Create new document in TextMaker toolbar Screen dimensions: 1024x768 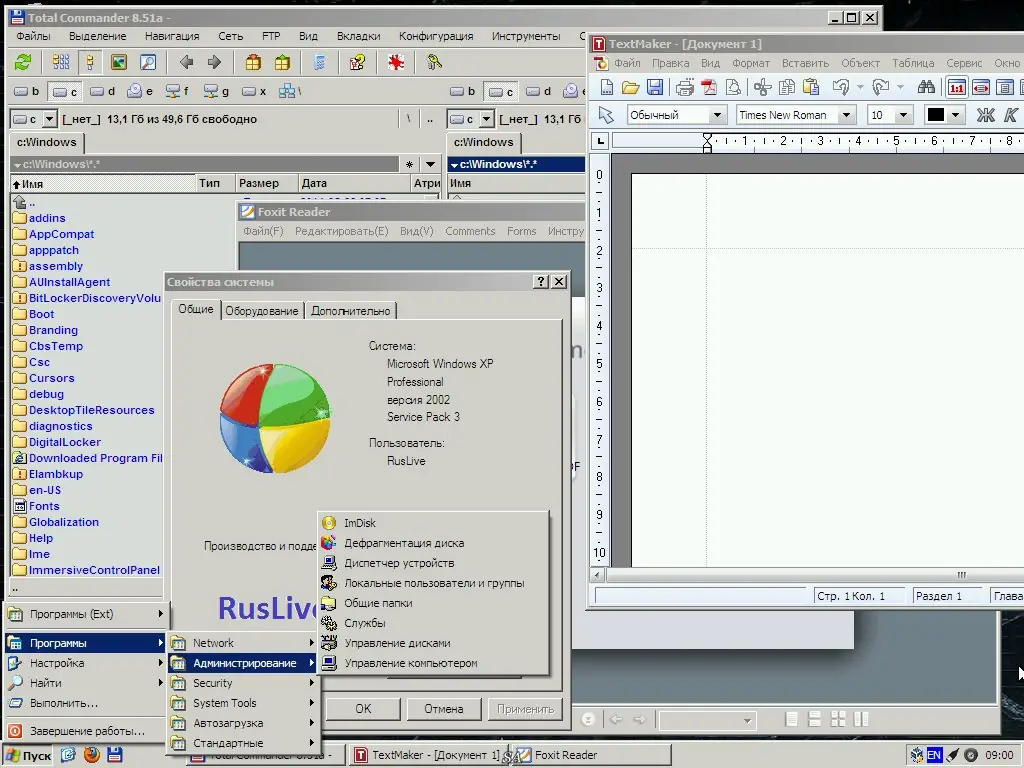[x=607, y=87]
